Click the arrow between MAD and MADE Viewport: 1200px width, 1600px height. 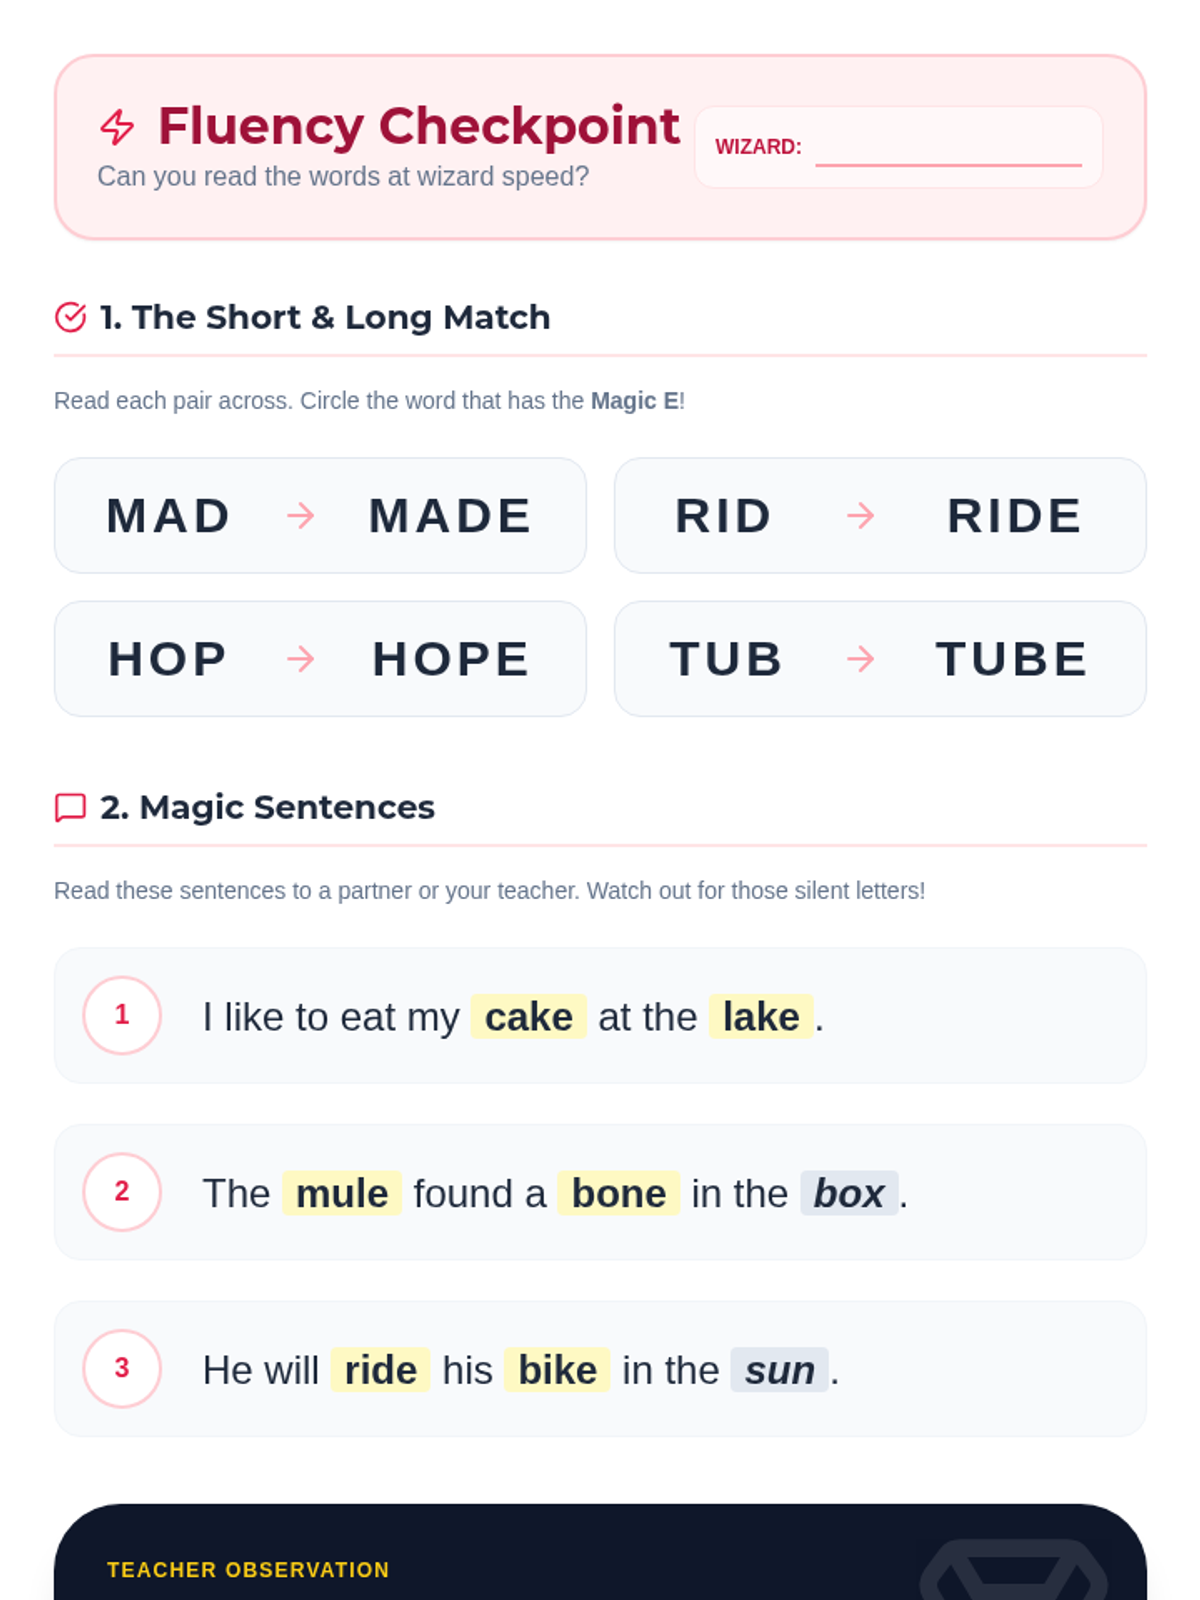tap(301, 516)
